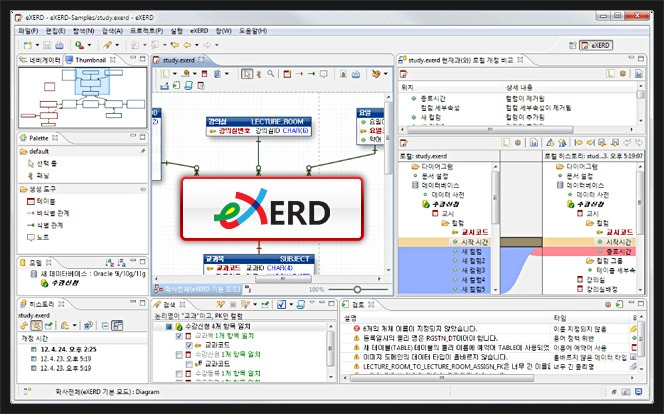Toggle the checkmark filter icon in search toolbar
664x414 pixels.
(x=281, y=304)
